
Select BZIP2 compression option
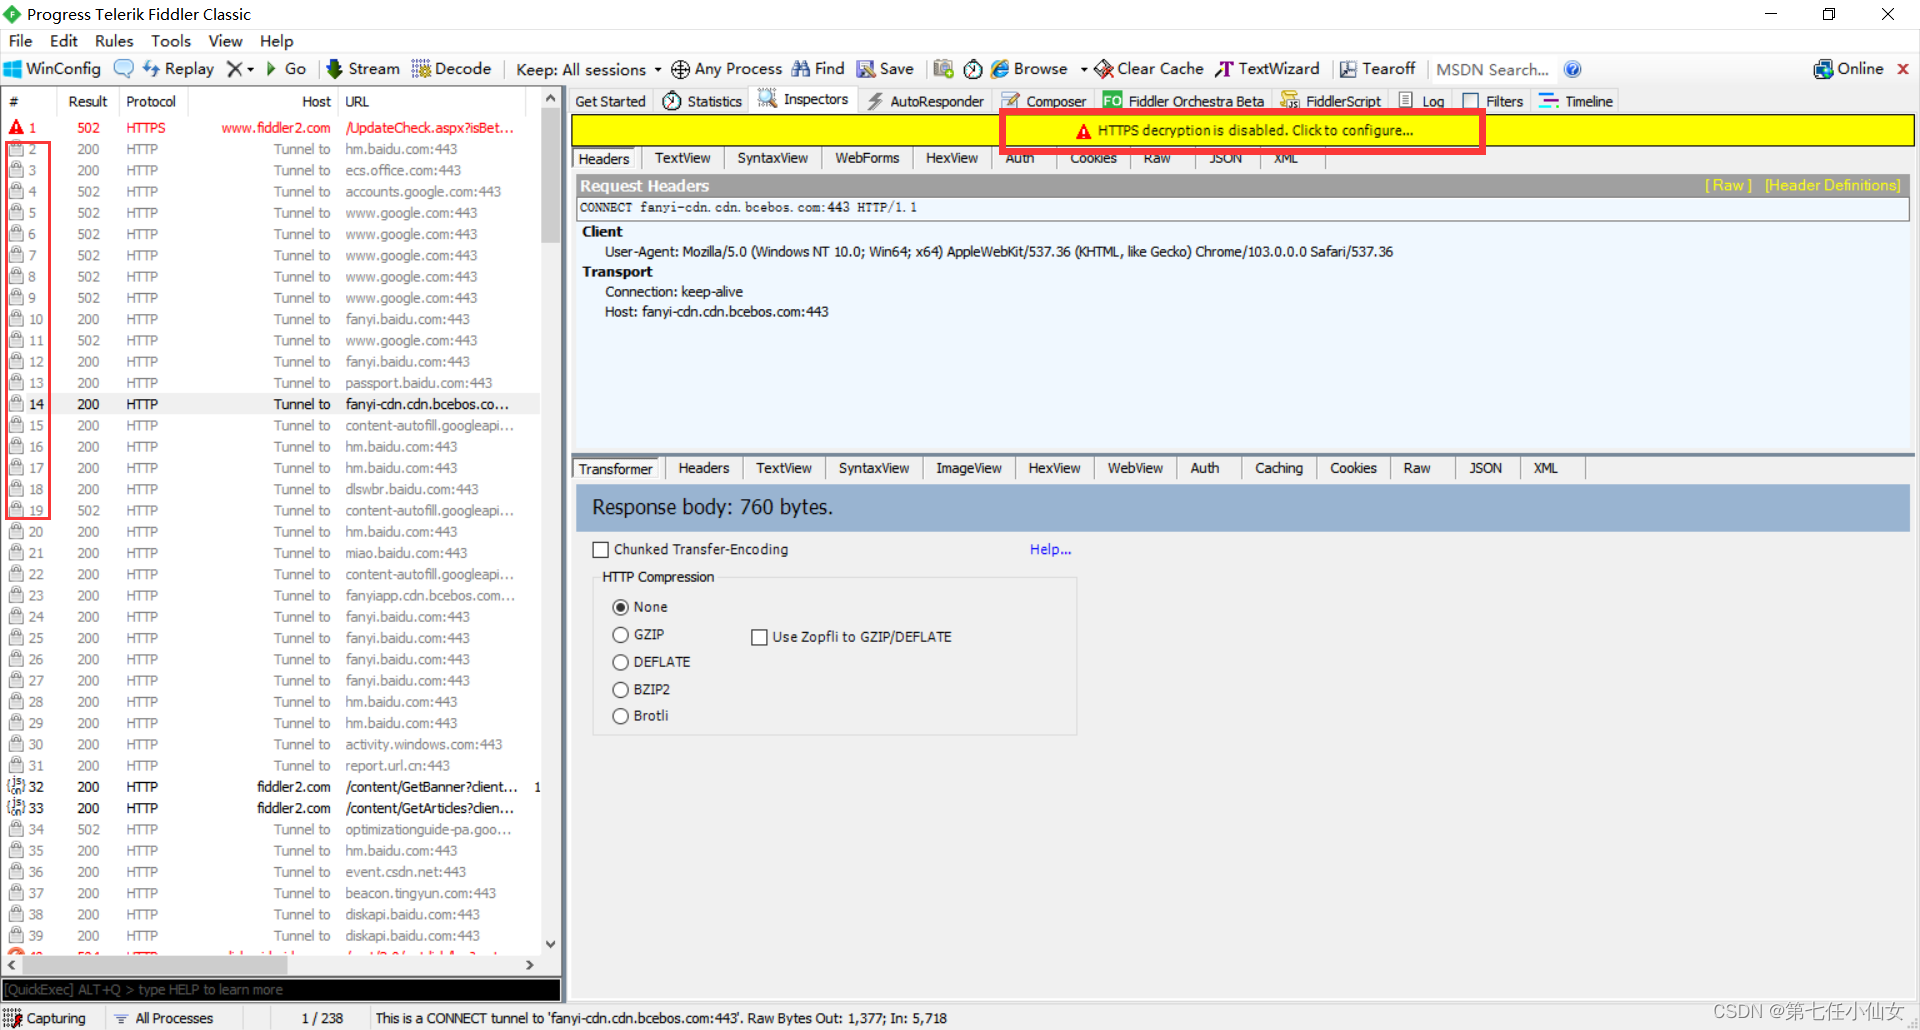click(x=620, y=690)
